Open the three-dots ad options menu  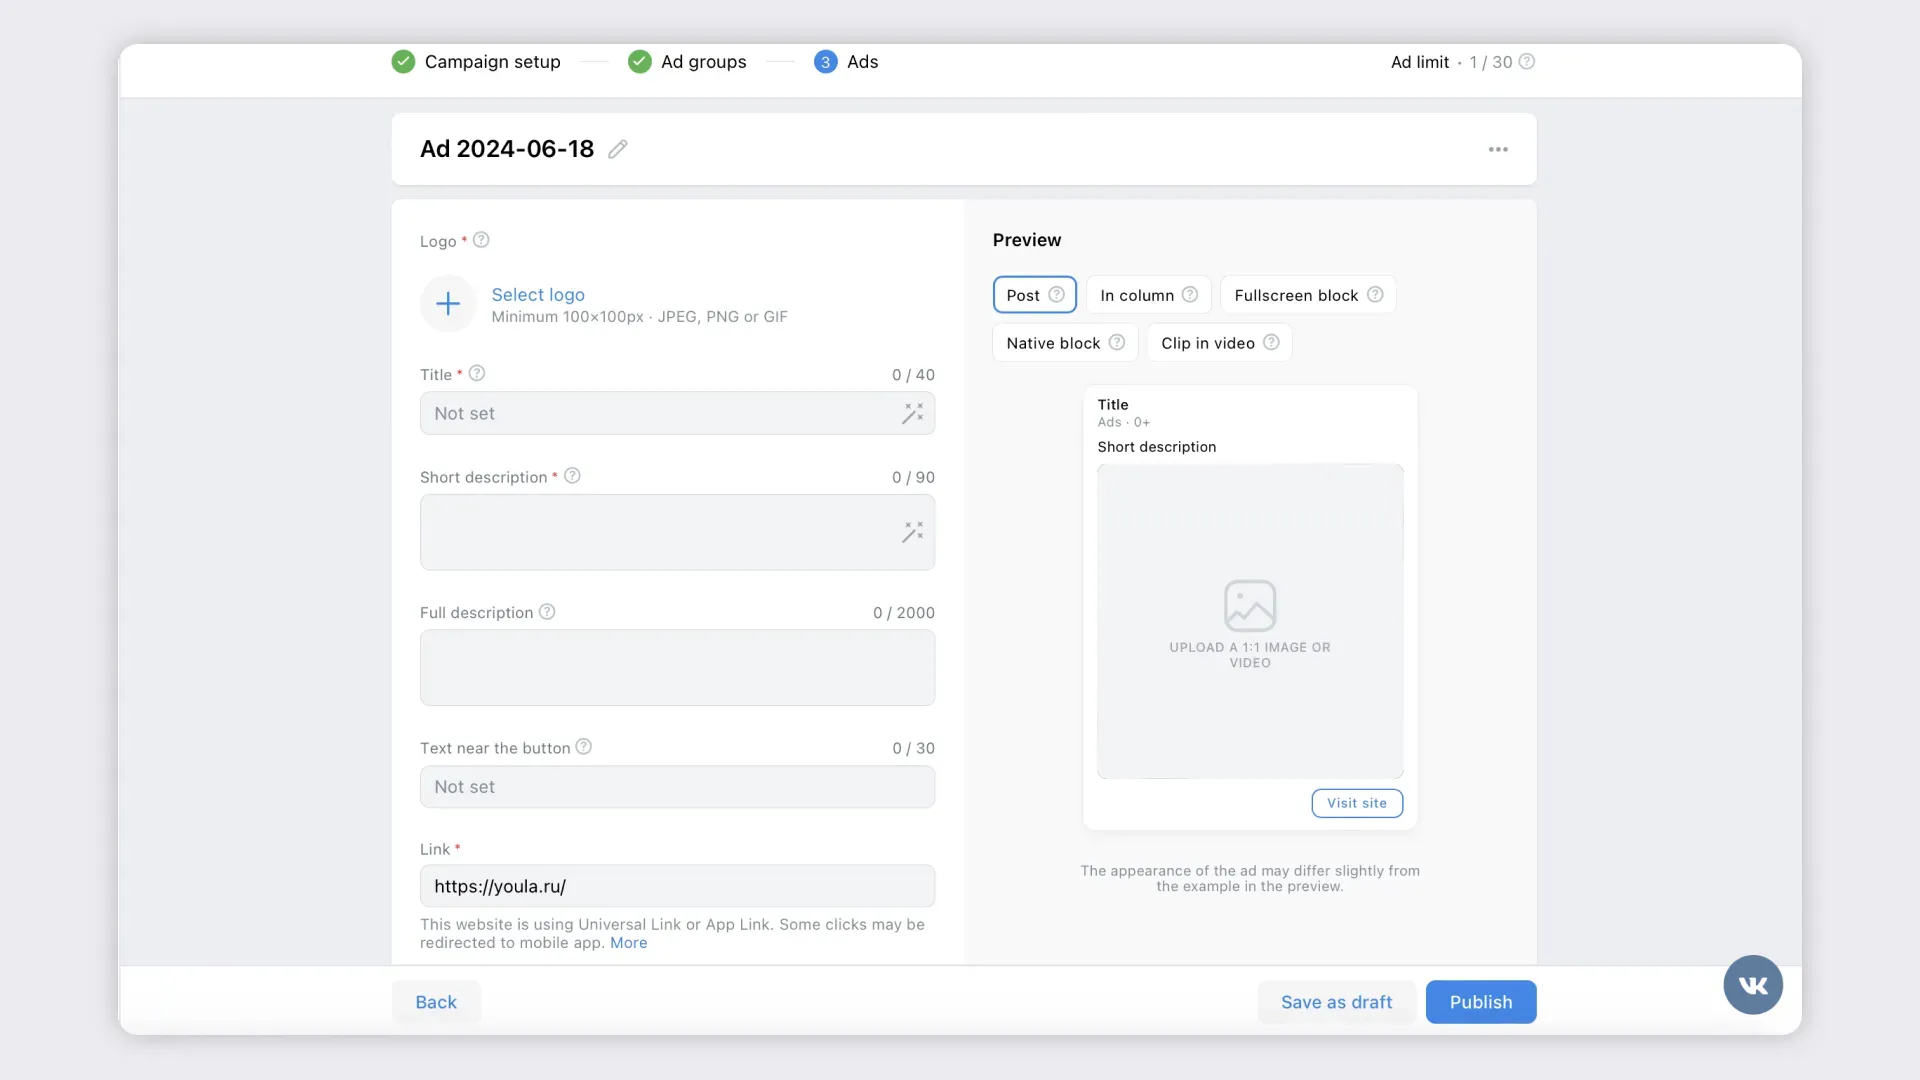(x=1497, y=149)
